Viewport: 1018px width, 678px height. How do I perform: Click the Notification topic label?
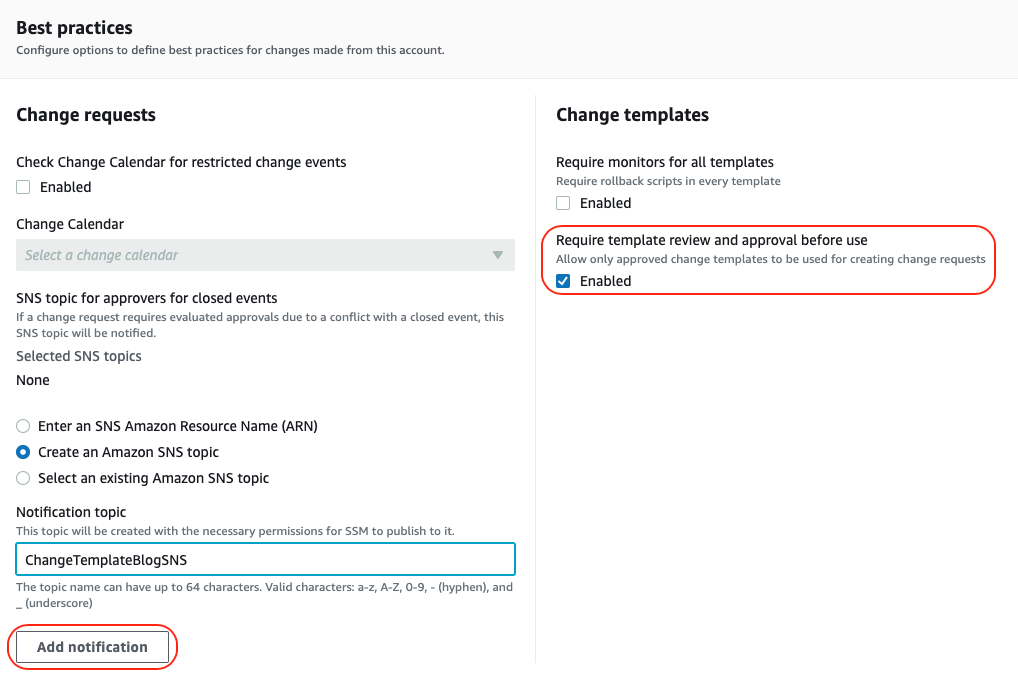coord(71,511)
